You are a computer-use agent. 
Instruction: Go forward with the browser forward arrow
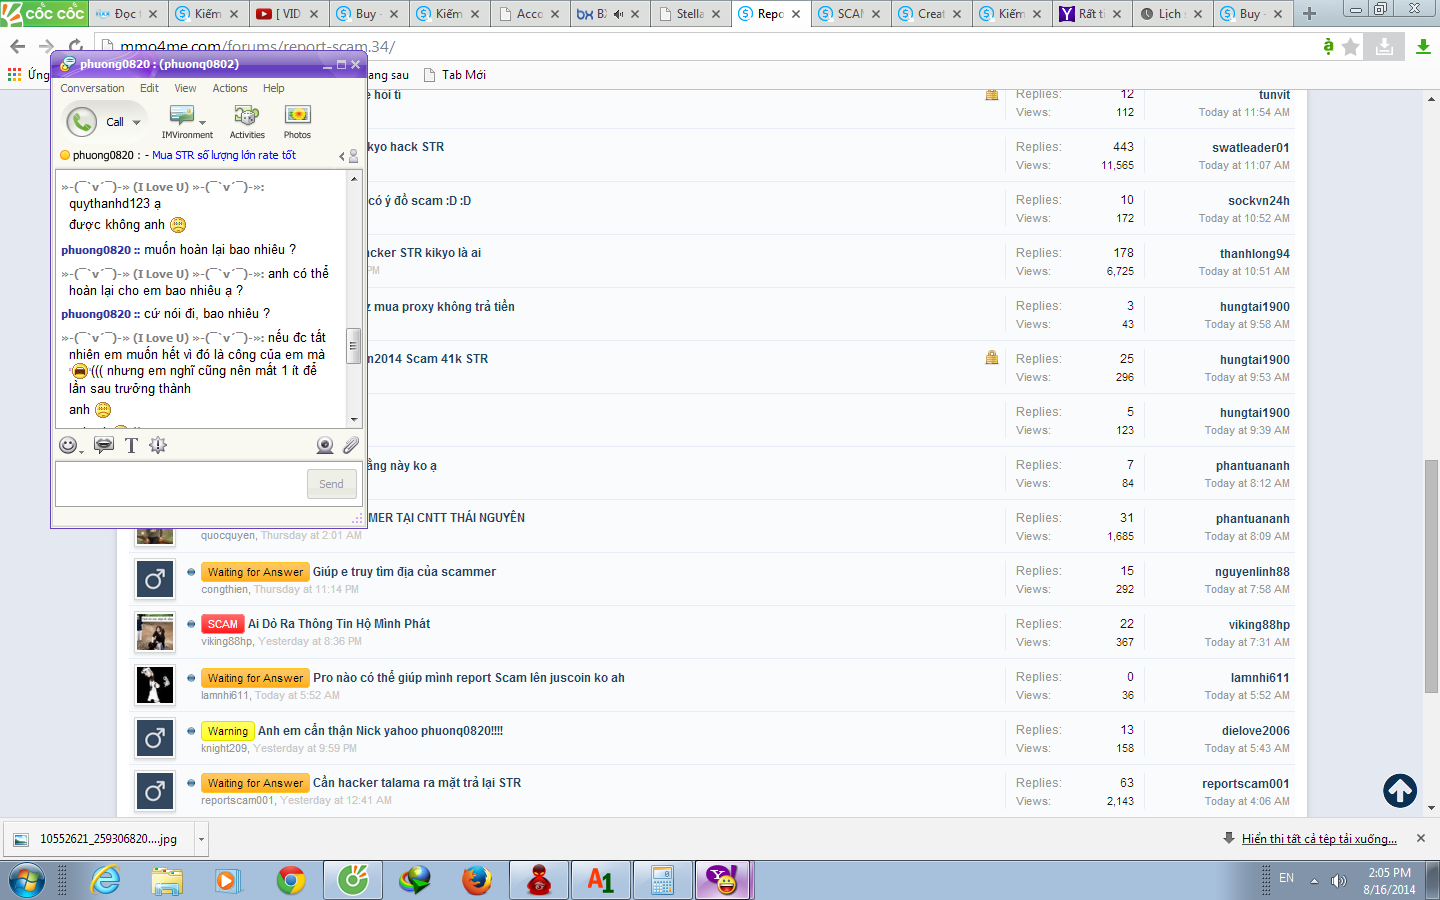(47, 46)
